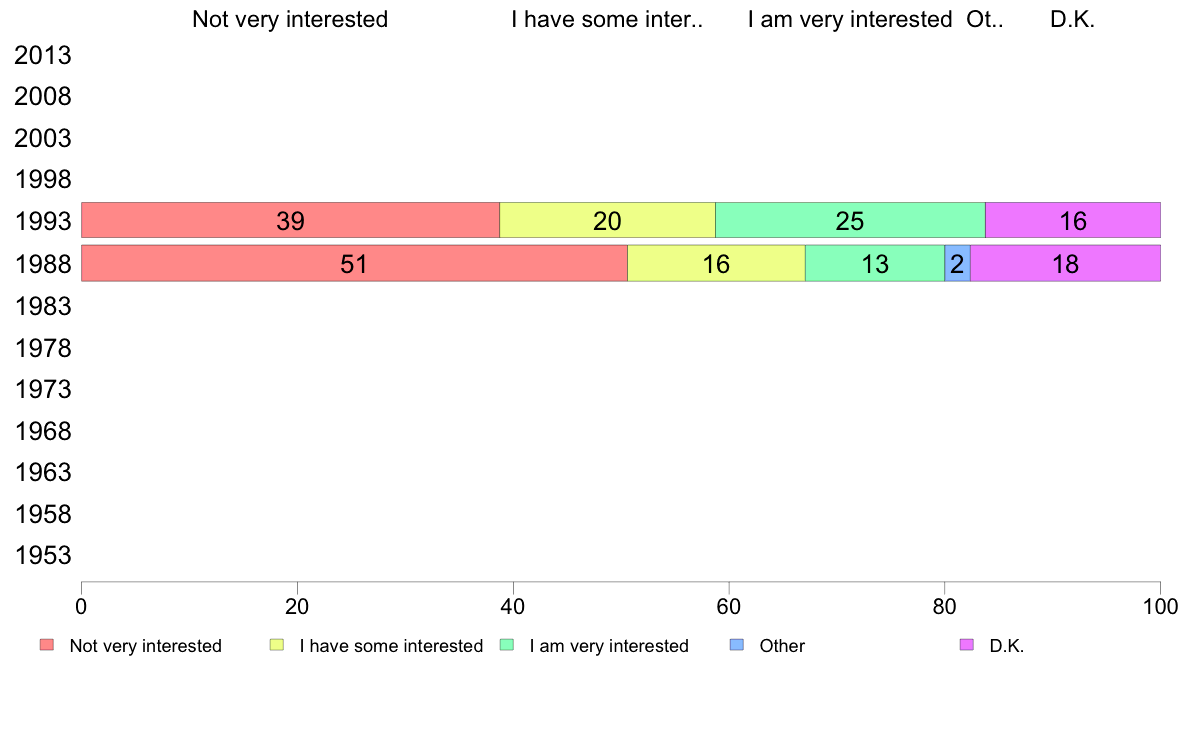Screen dimensions: 1188x736
Task: Click the red Not very interested legend swatch
Action: pos(47,645)
